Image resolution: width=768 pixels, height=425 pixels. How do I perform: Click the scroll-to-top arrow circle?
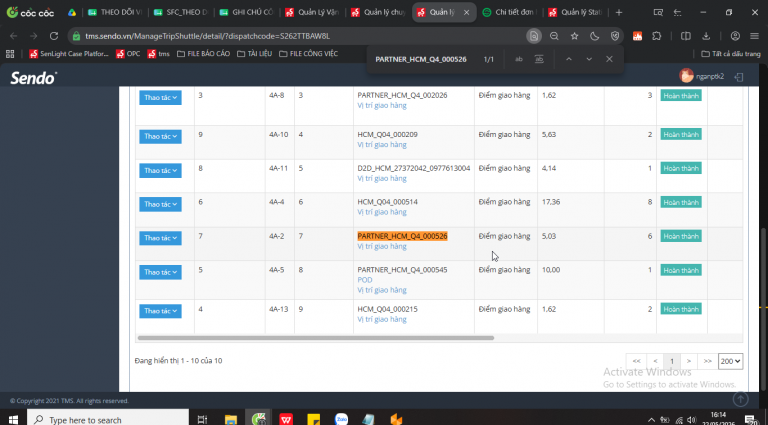pyautogui.click(x=741, y=399)
